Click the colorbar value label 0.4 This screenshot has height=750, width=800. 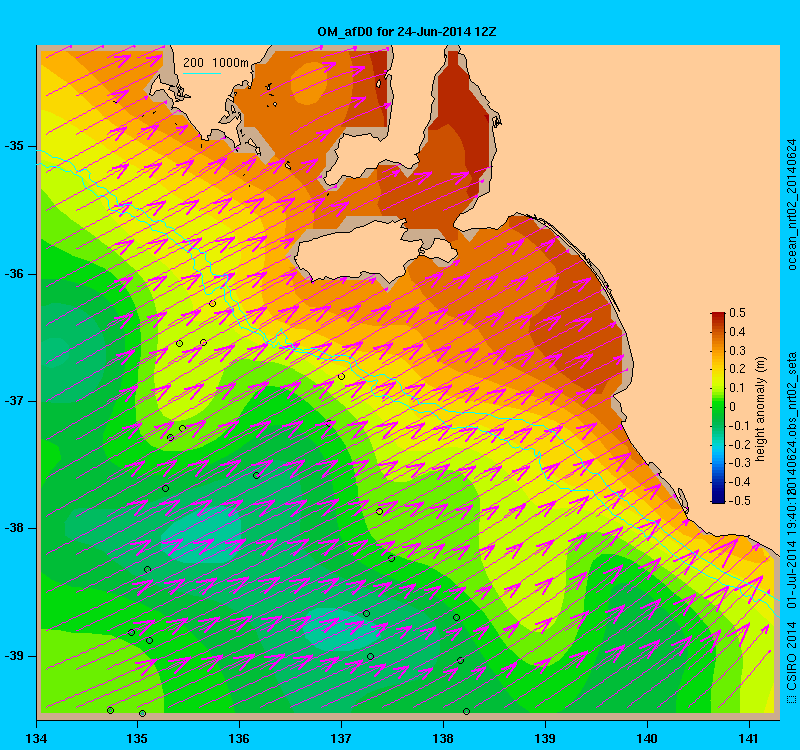click(x=737, y=332)
